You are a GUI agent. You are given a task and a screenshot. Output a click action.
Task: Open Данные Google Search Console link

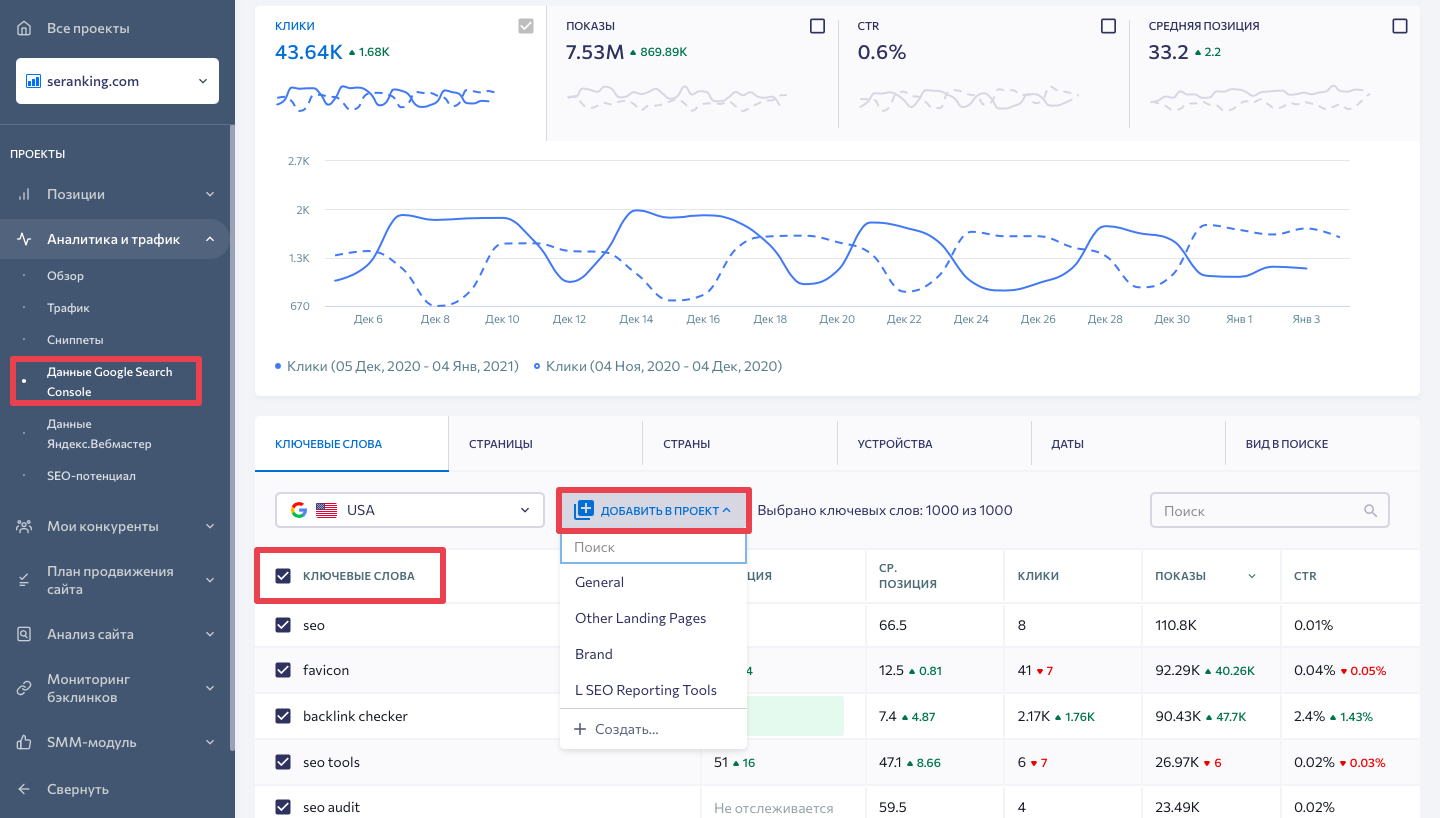[x=109, y=382]
